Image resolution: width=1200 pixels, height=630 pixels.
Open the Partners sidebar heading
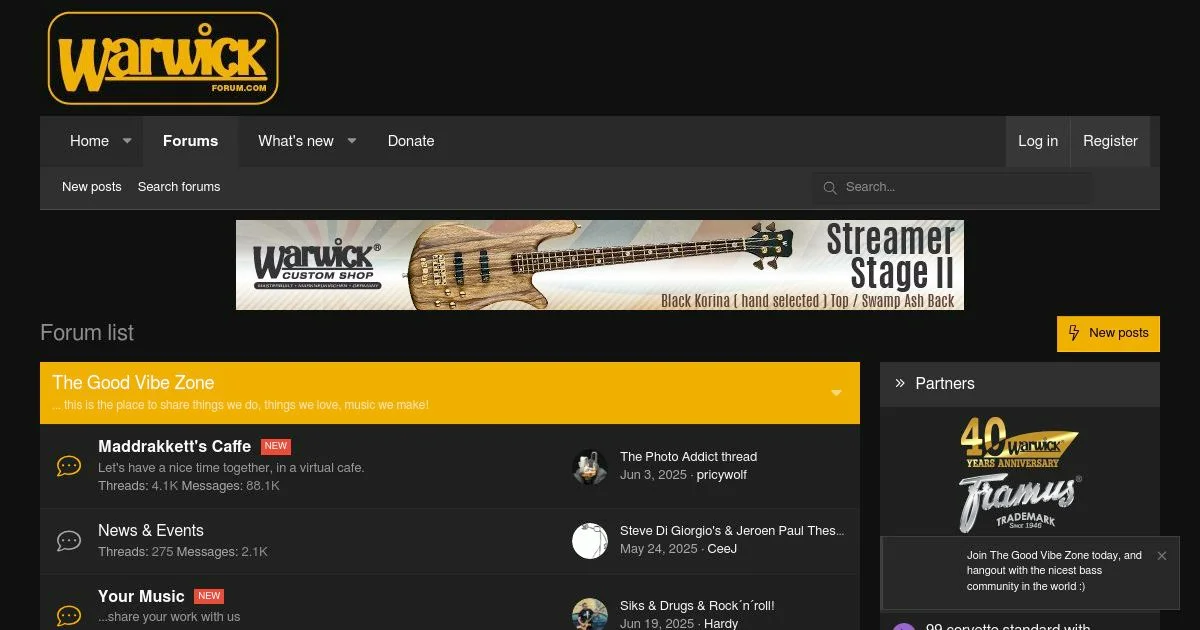pyautogui.click(x=945, y=383)
